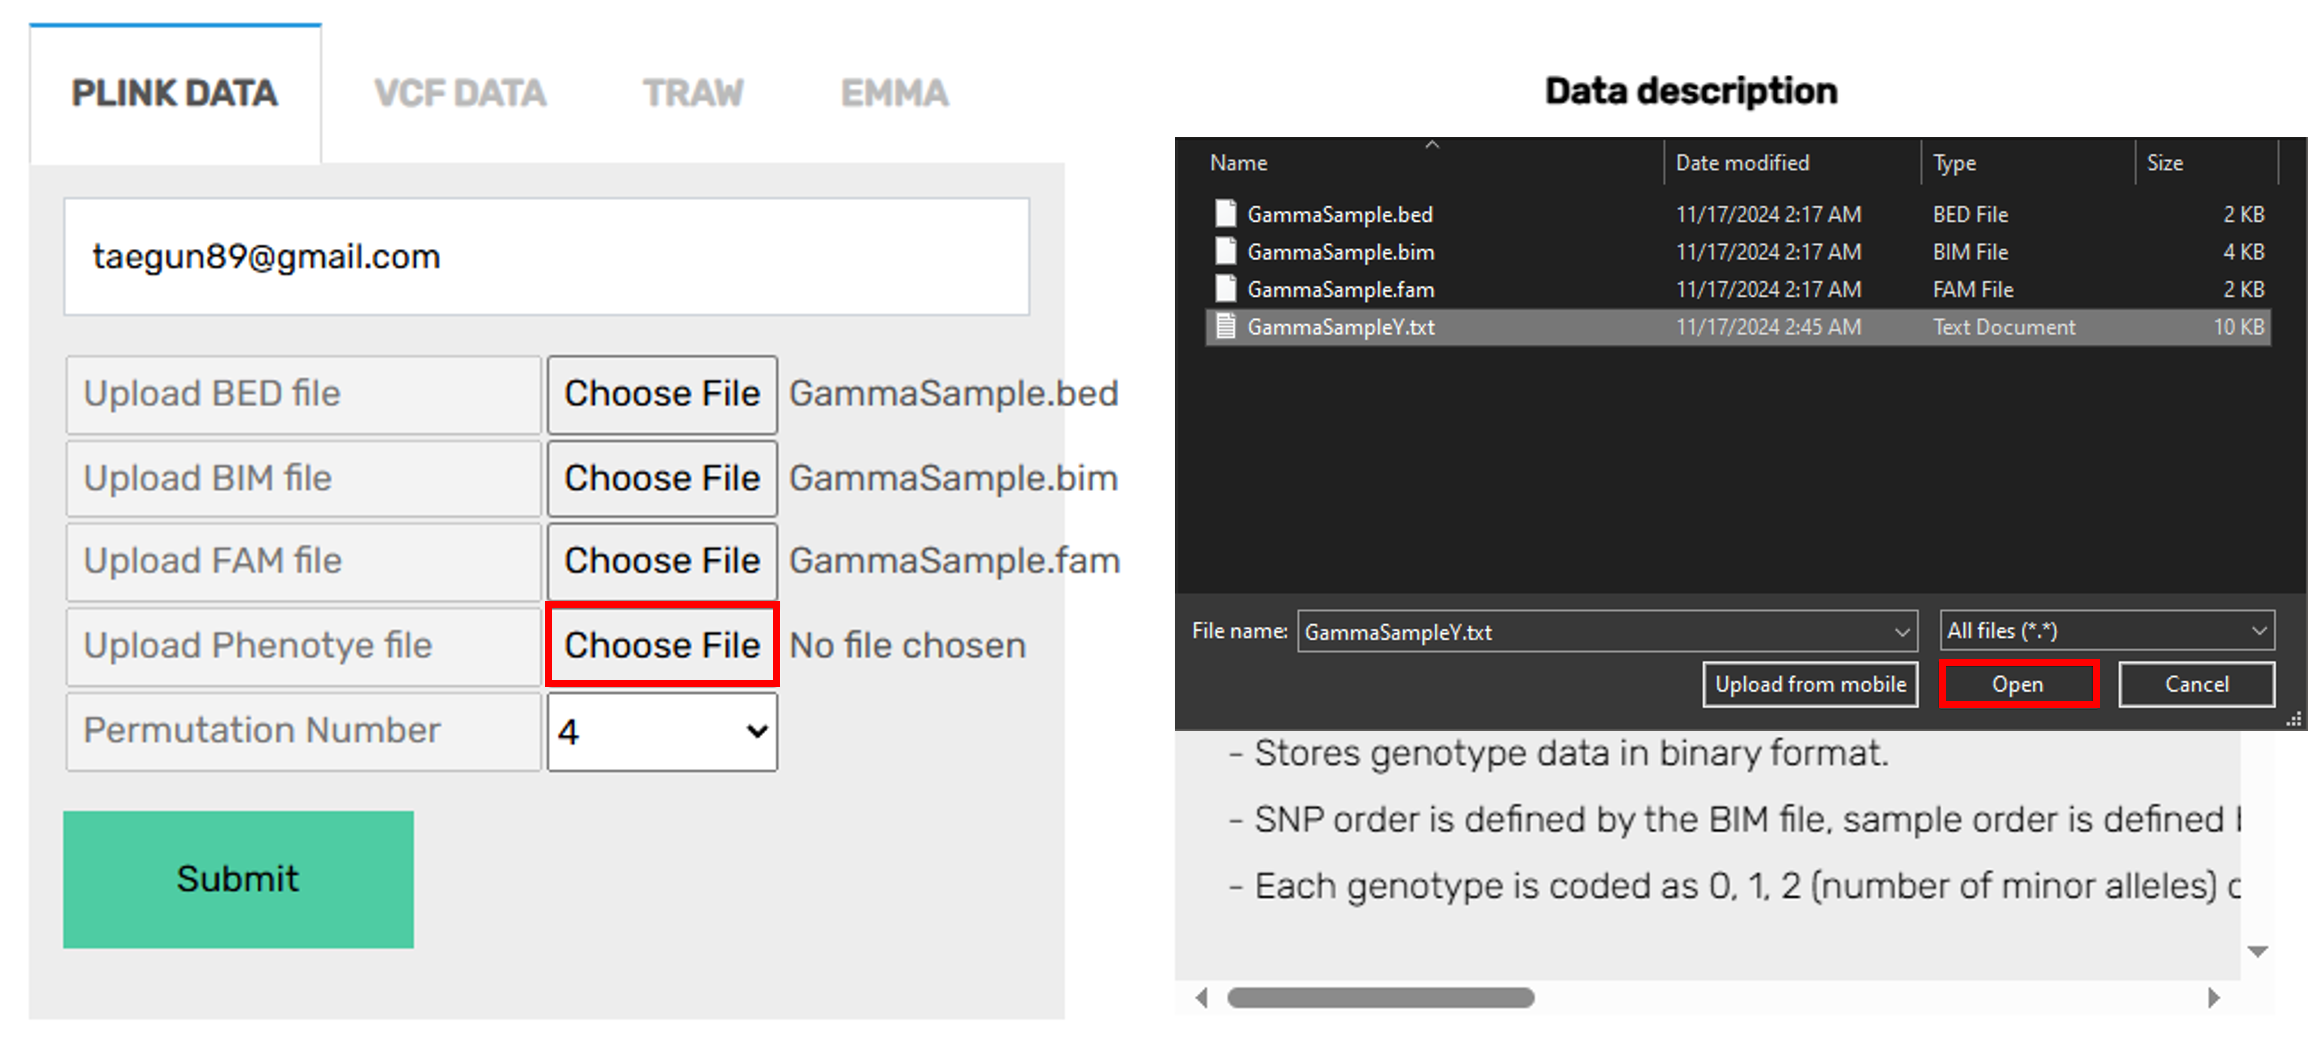Click Open in the file dialog
This screenshot has width=2308, height=1055.
[x=2018, y=685]
